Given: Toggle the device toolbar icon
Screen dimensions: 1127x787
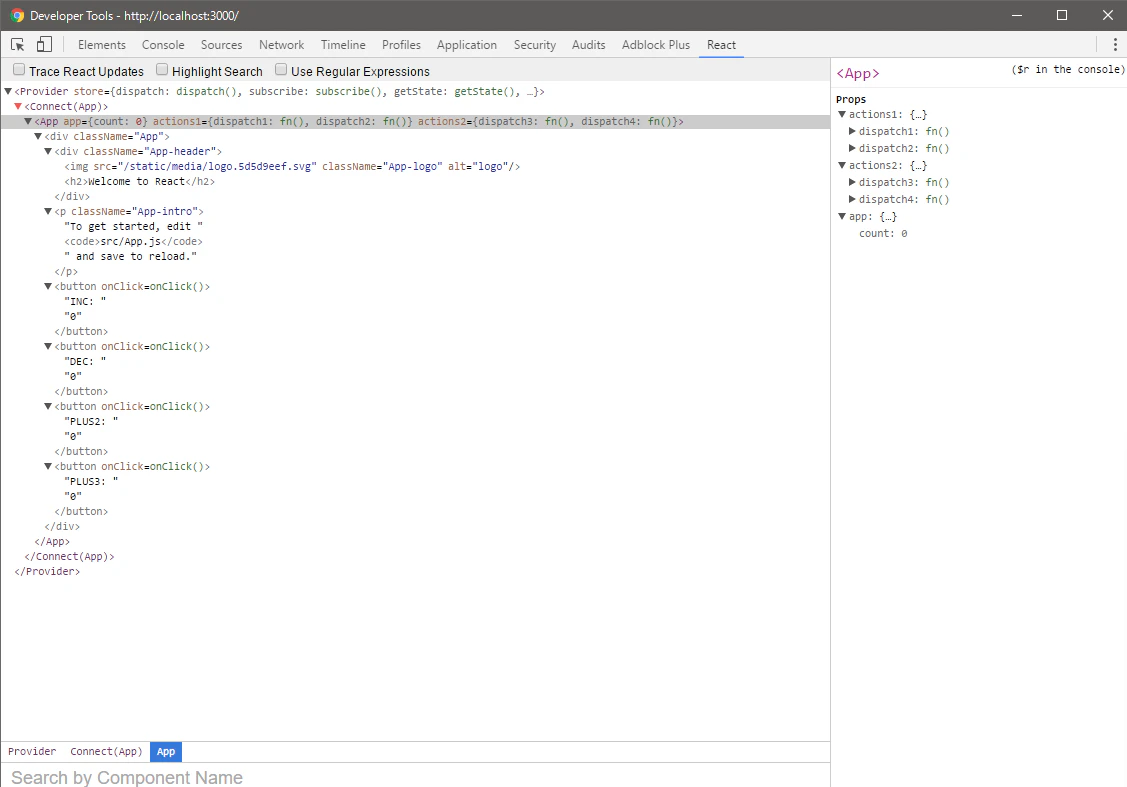Looking at the screenshot, I should (x=45, y=45).
